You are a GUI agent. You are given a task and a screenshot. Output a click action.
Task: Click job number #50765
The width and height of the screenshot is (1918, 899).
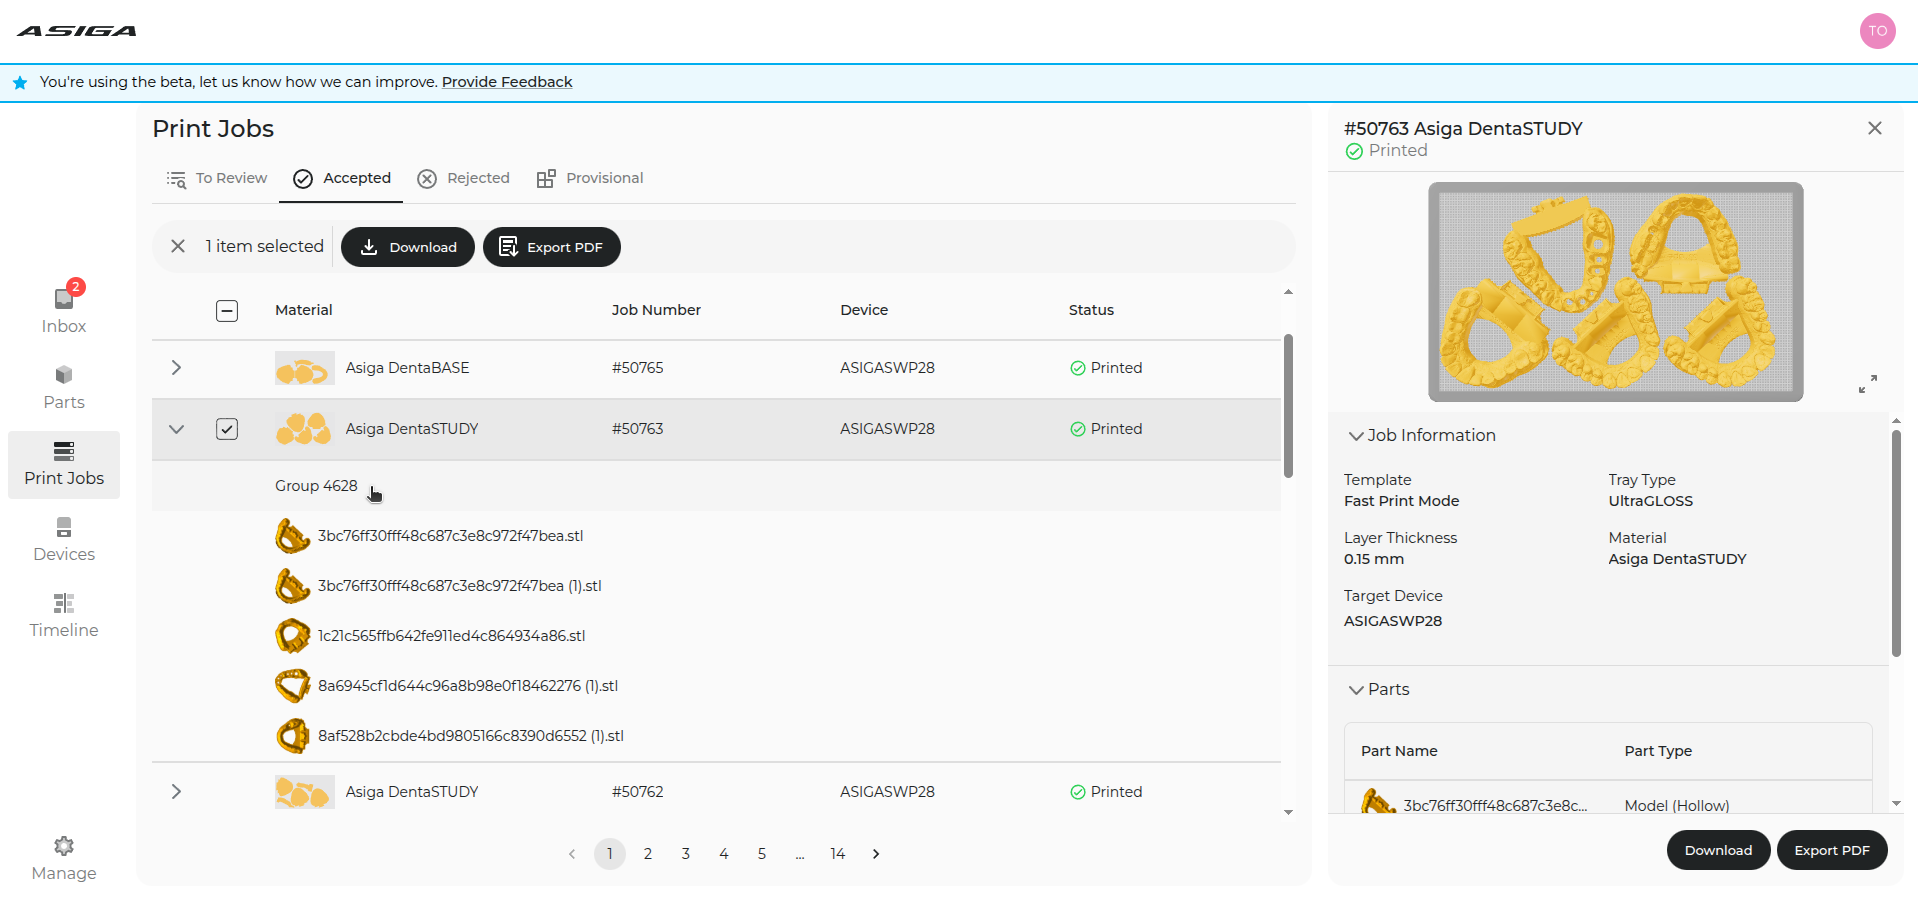[638, 368]
